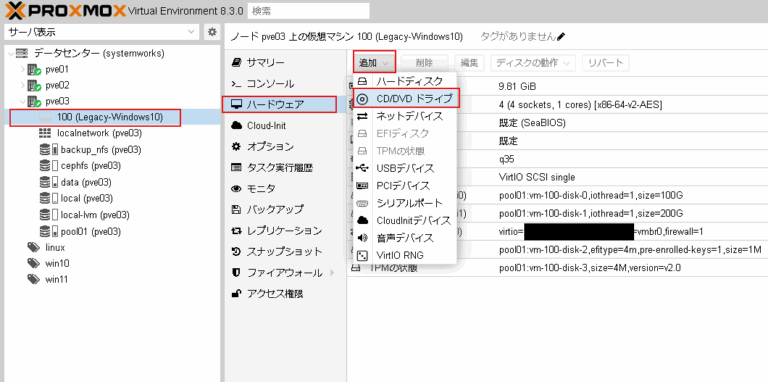Choose PCIデバイス from add menu
768x382 pixels.
tap(405, 186)
